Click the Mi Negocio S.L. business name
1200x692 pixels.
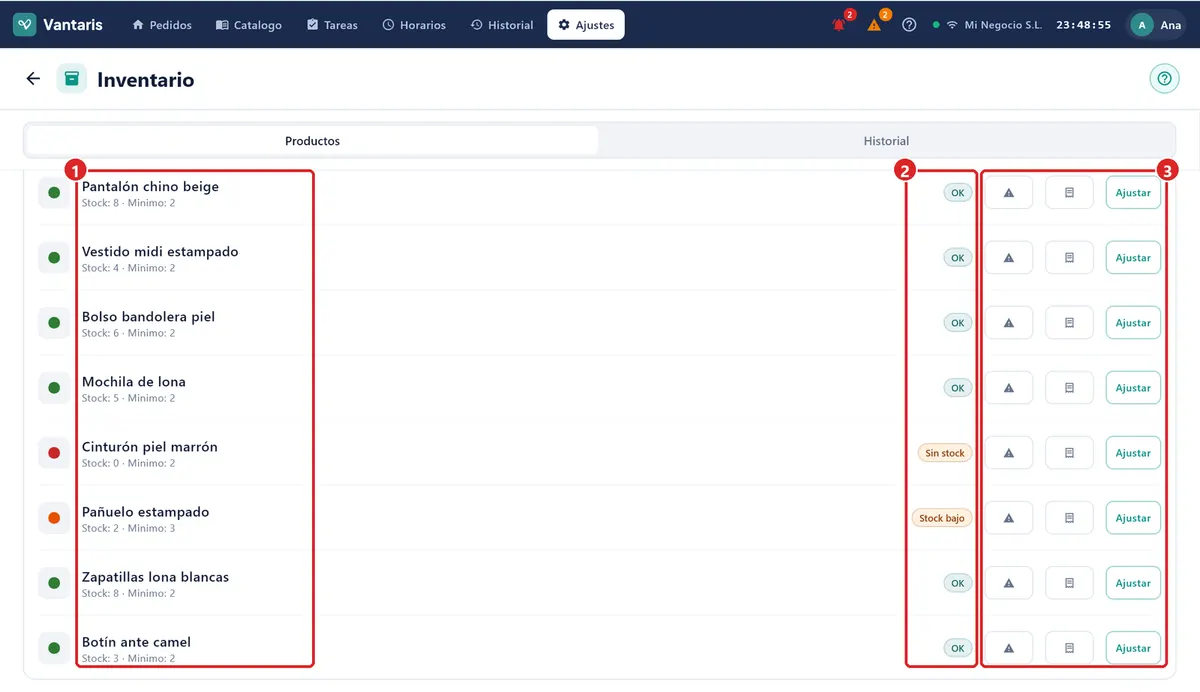pos(1003,25)
